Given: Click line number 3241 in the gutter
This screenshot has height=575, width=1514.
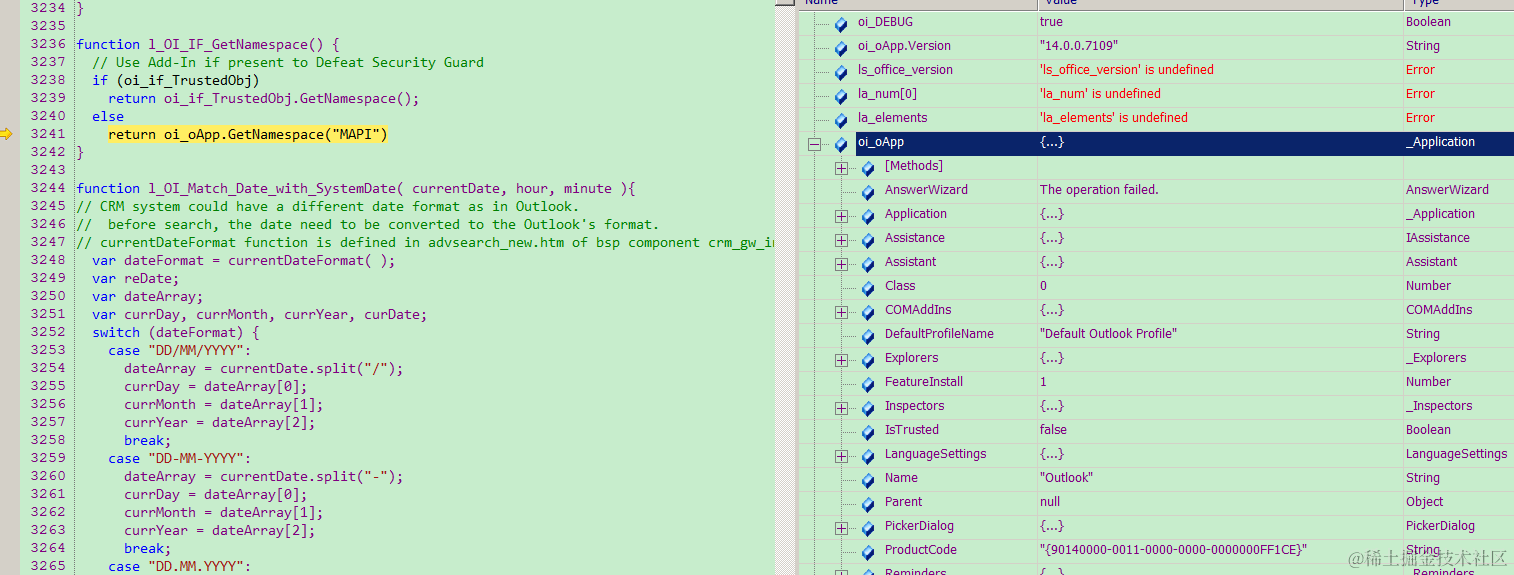Looking at the screenshot, I should tap(48, 134).
